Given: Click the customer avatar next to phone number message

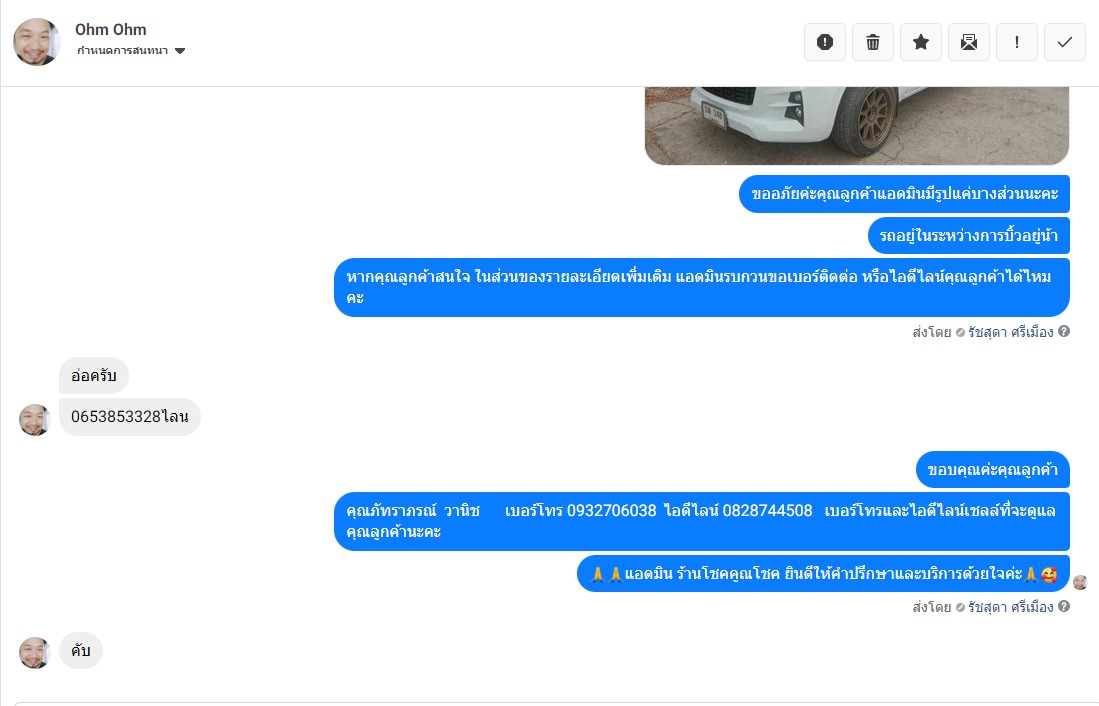Looking at the screenshot, I should click(34, 419).
